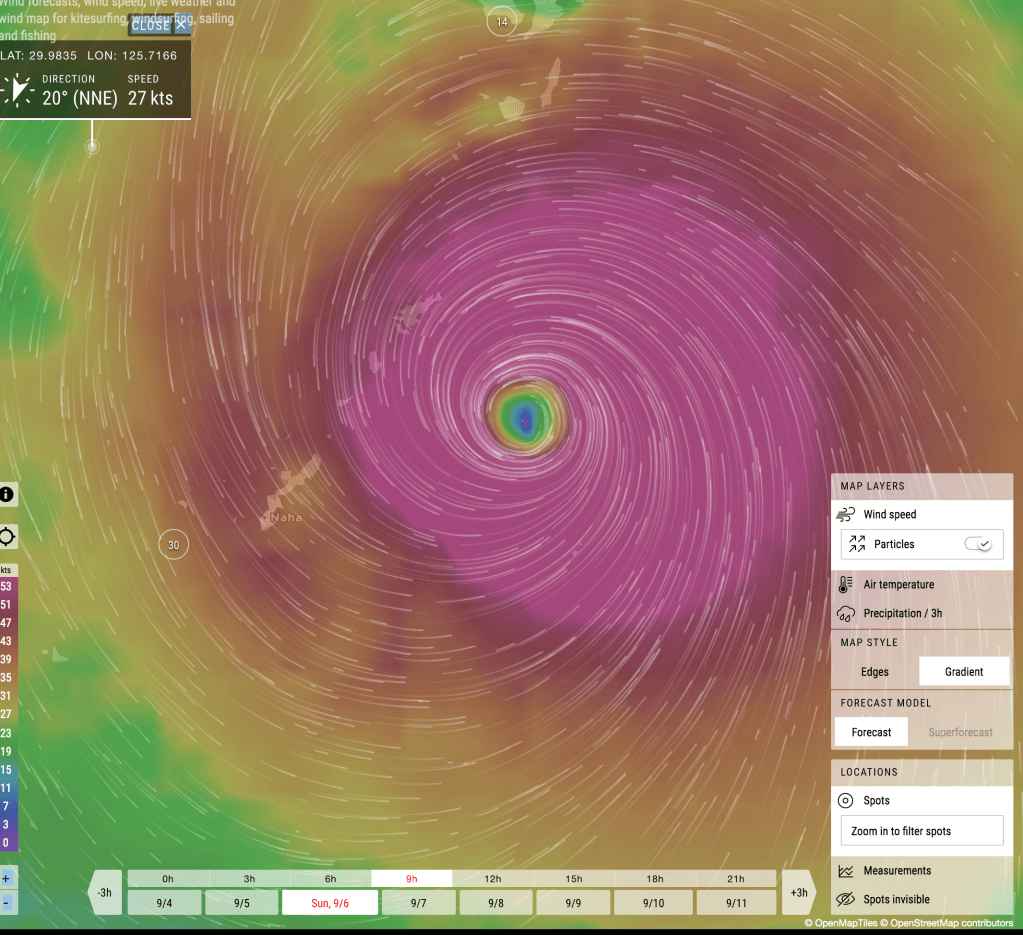
Task: Select the Air temperature layer
Action: [898, 585]
